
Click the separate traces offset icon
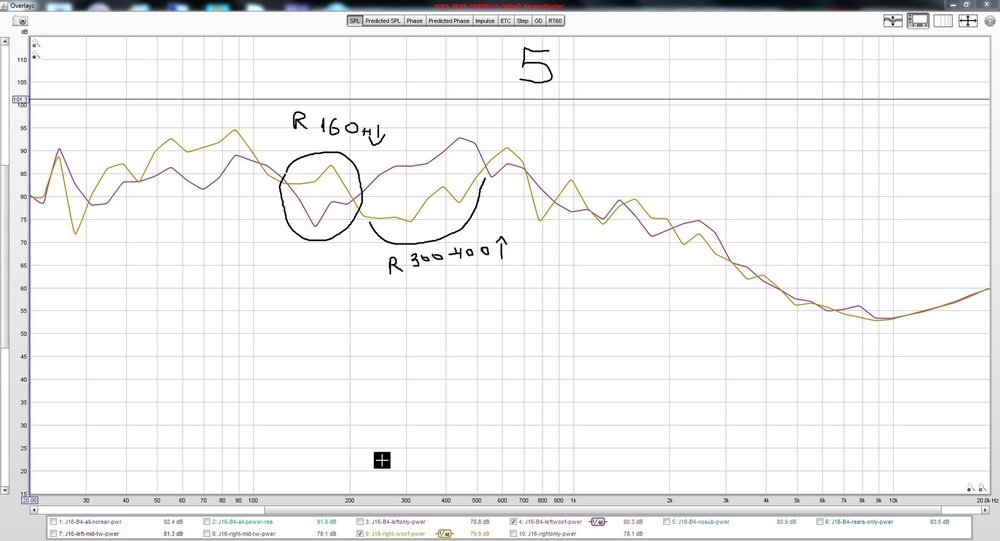(x=893, y=21)
